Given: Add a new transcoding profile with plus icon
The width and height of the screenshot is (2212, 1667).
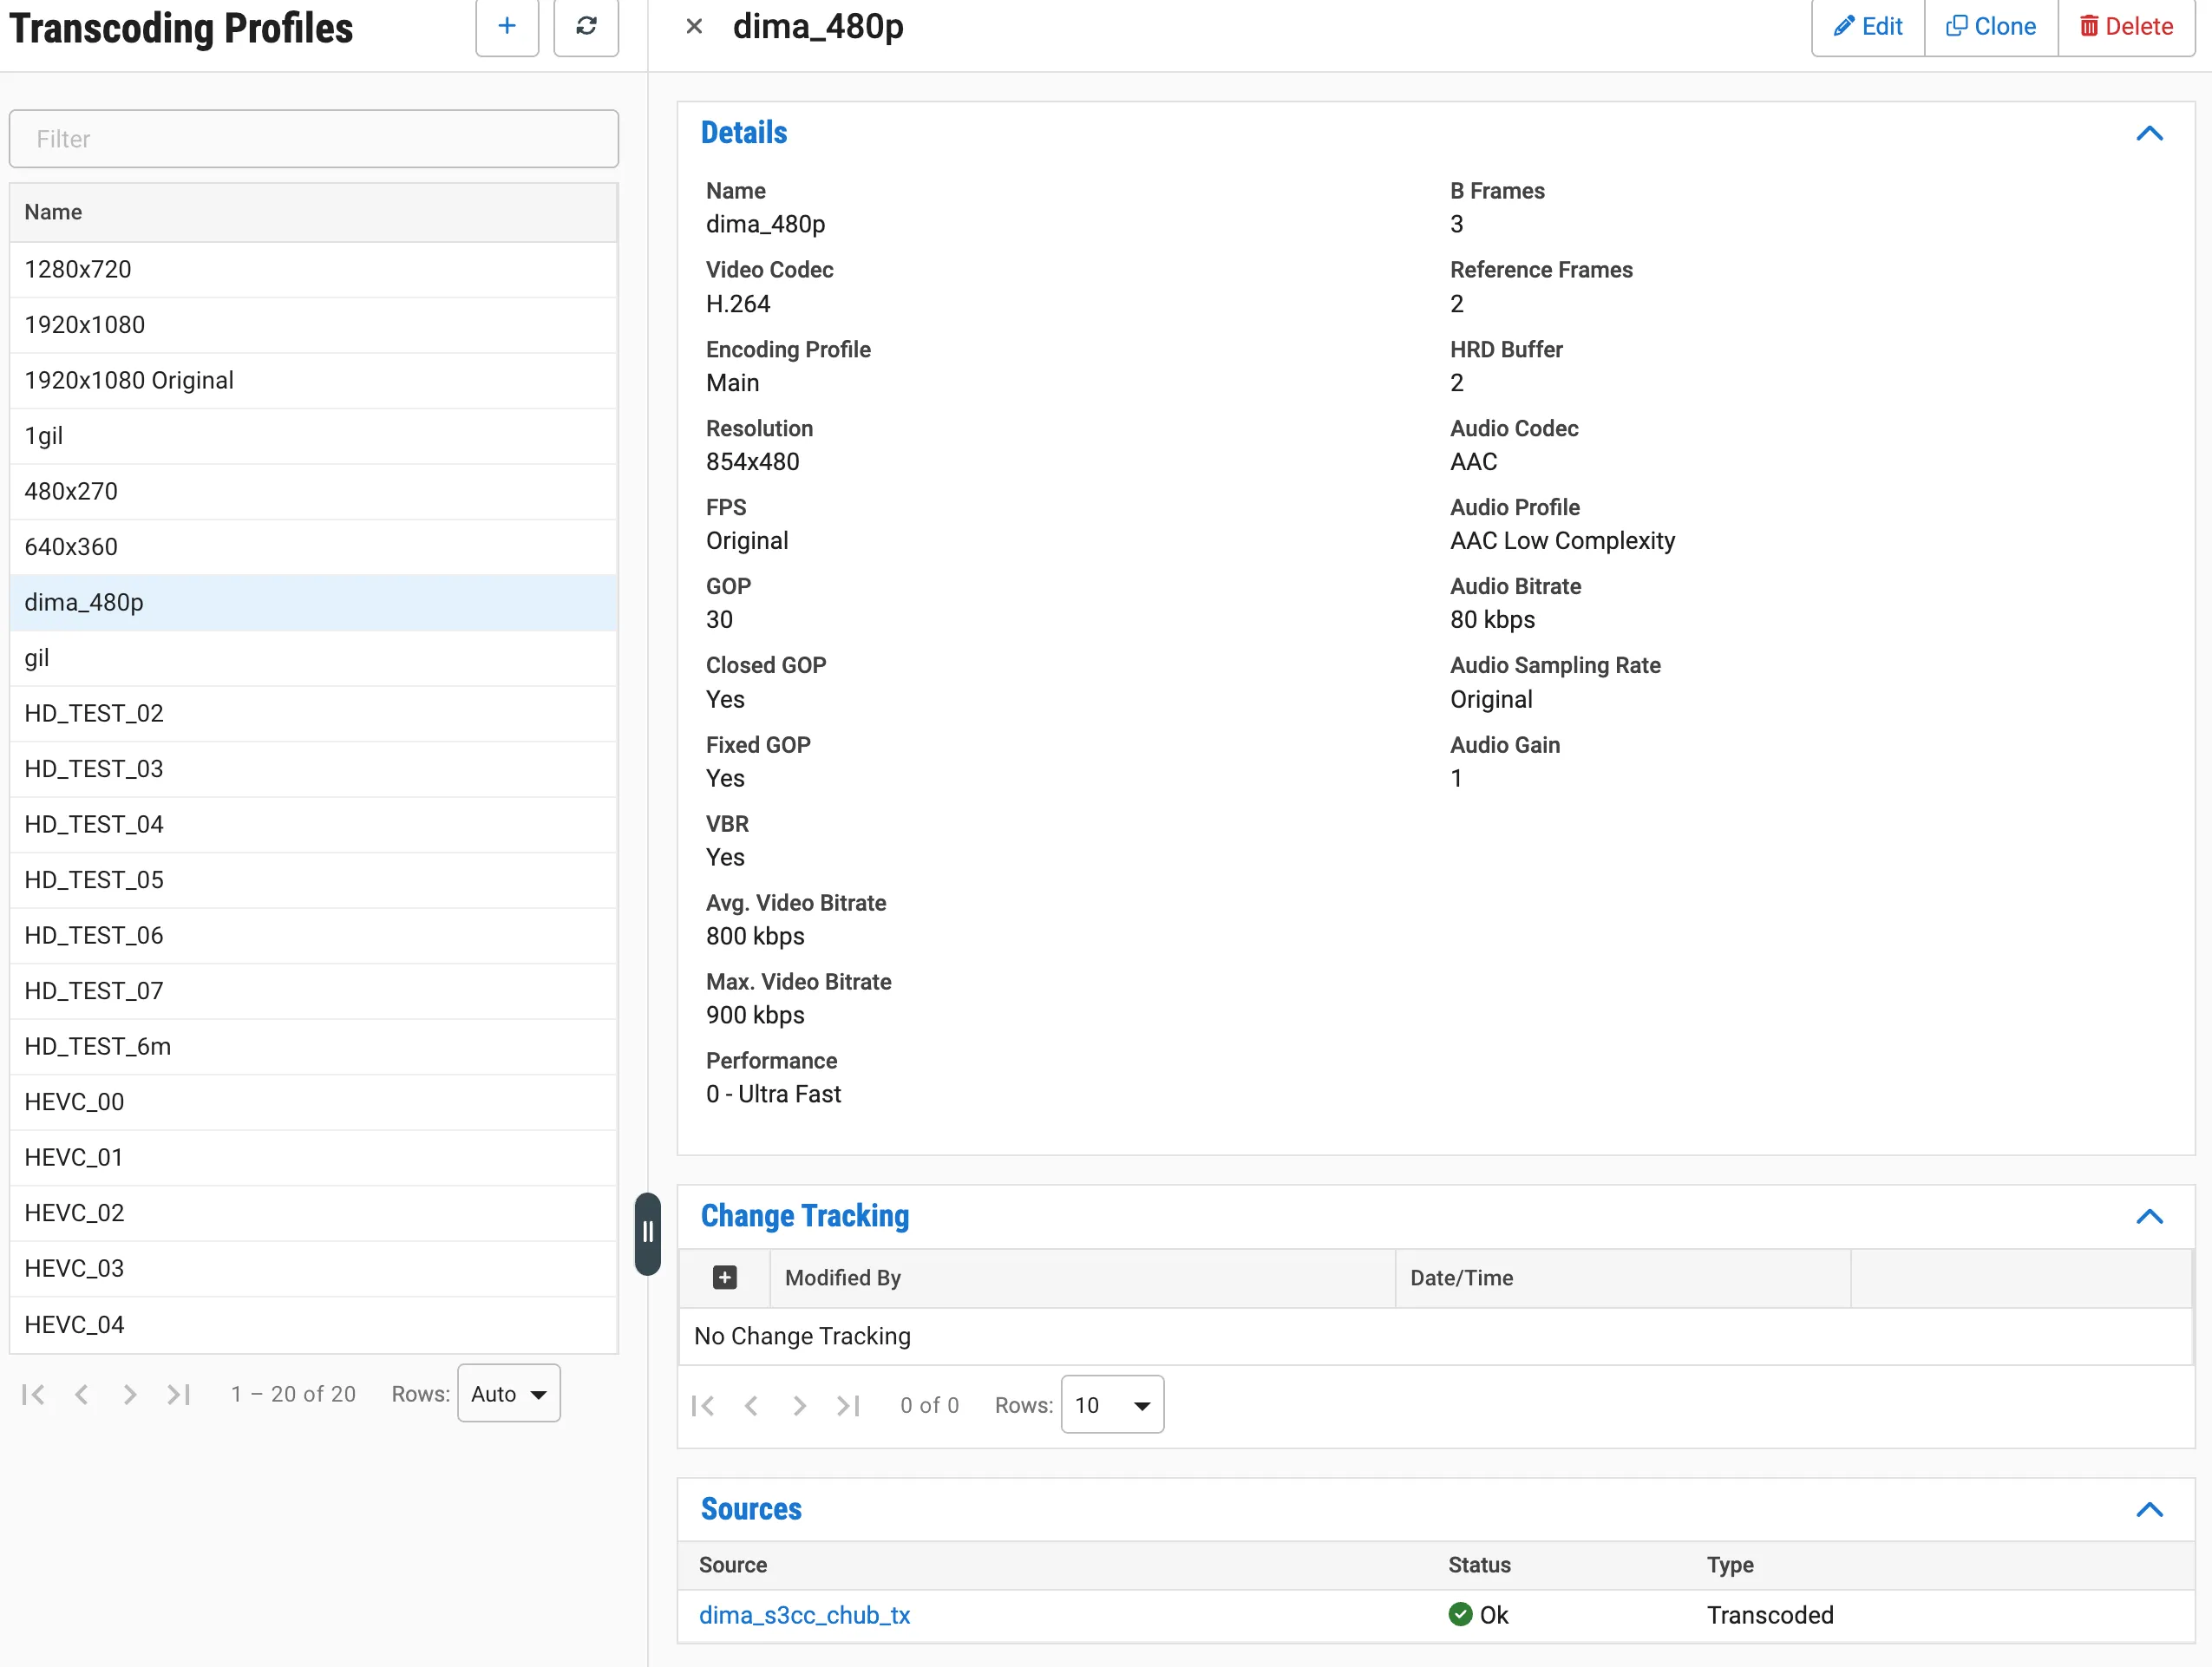Looking at the screenshot, I should coord(507,27).
